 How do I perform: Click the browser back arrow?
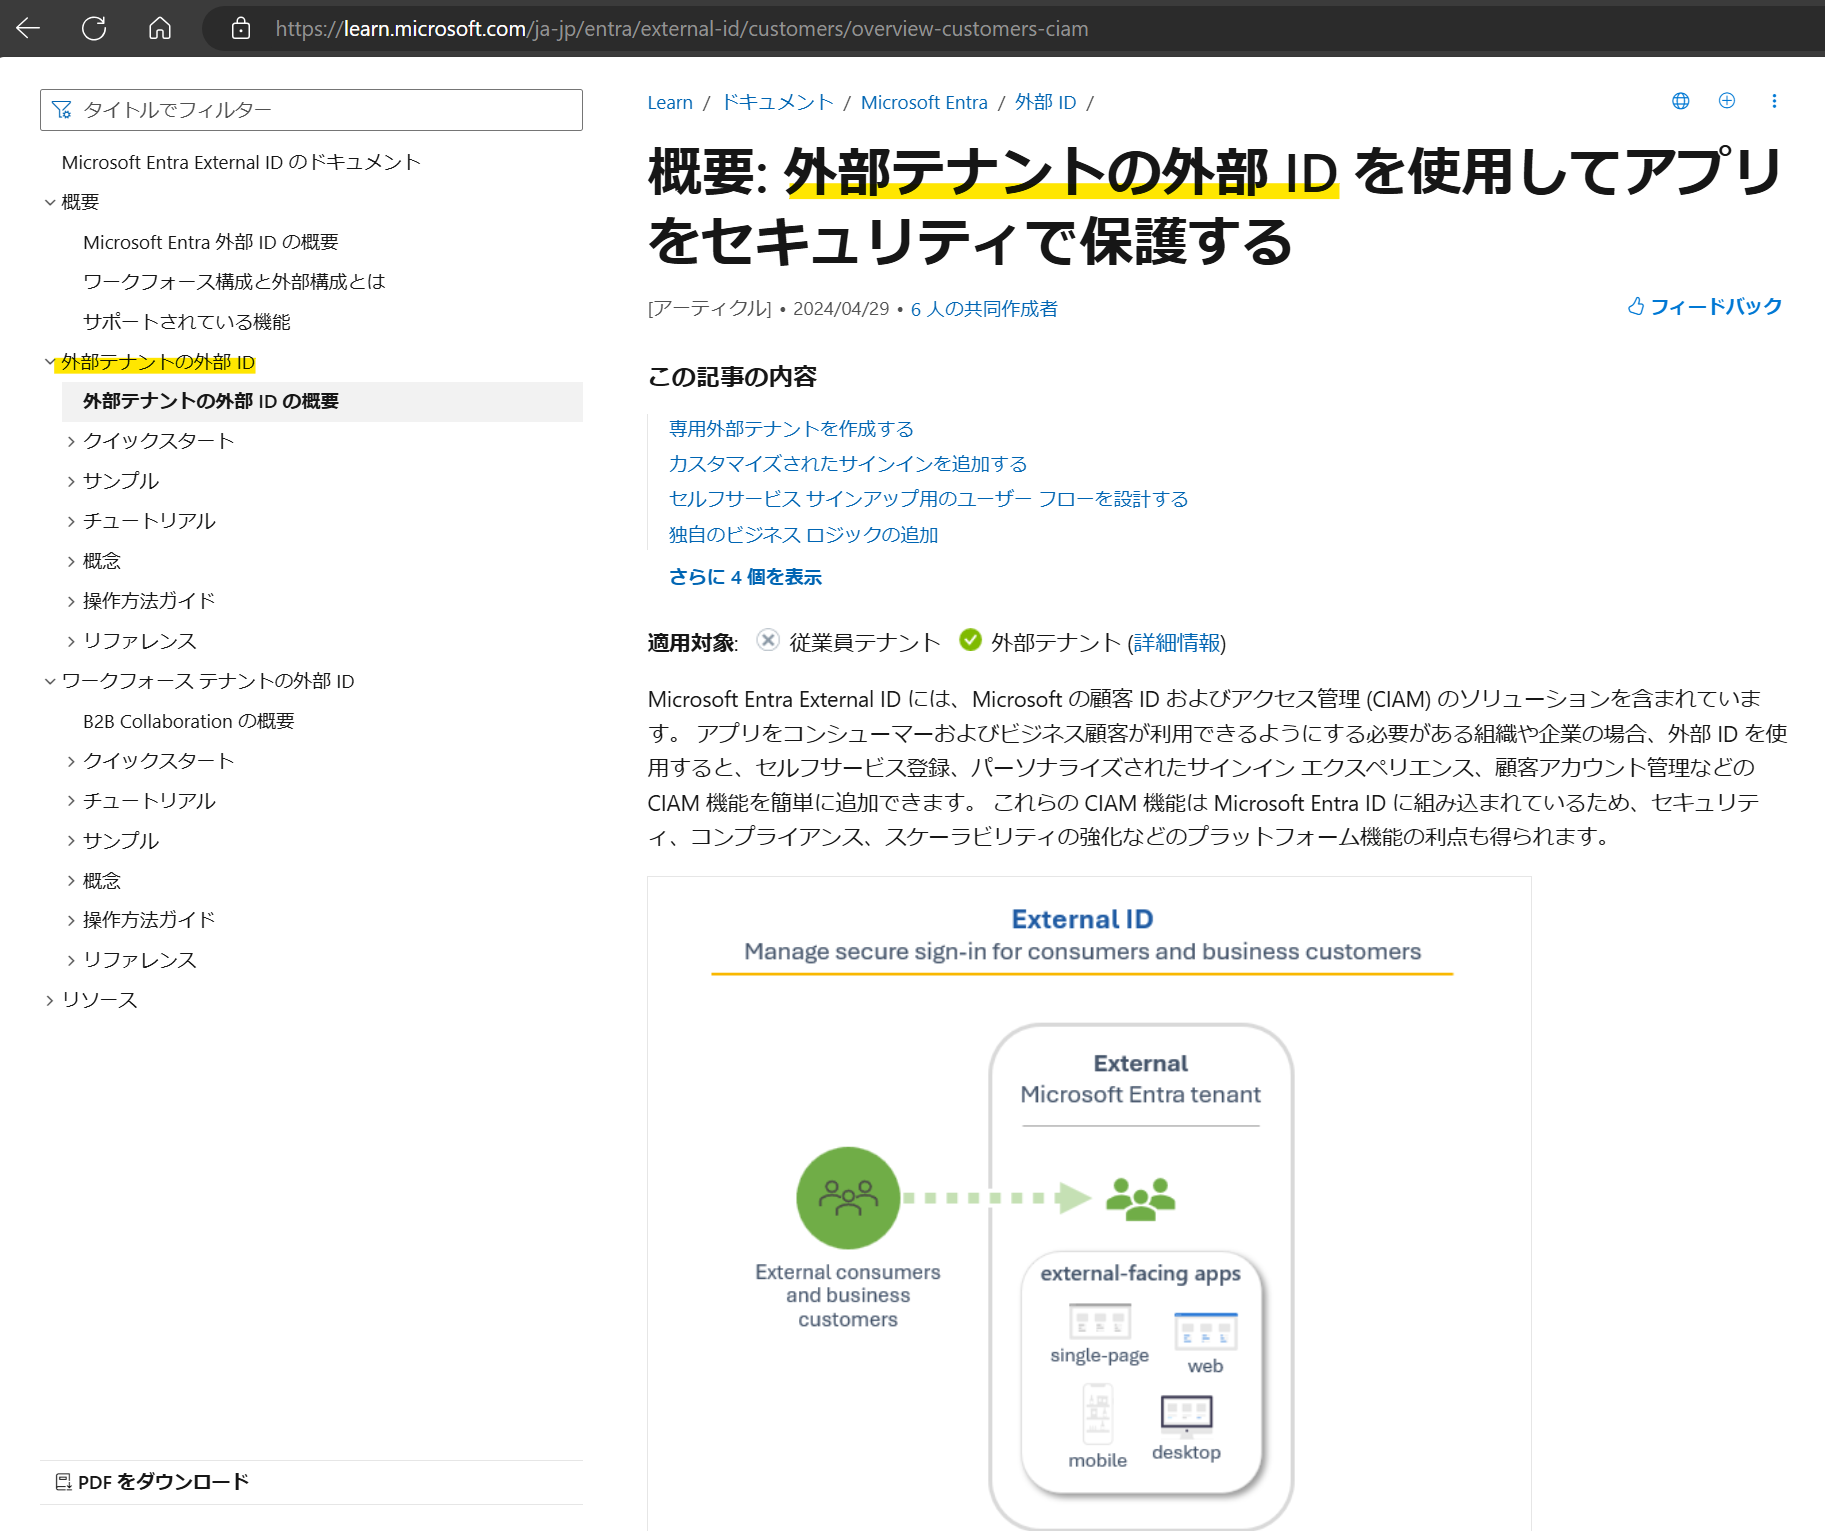click(28, 29)
